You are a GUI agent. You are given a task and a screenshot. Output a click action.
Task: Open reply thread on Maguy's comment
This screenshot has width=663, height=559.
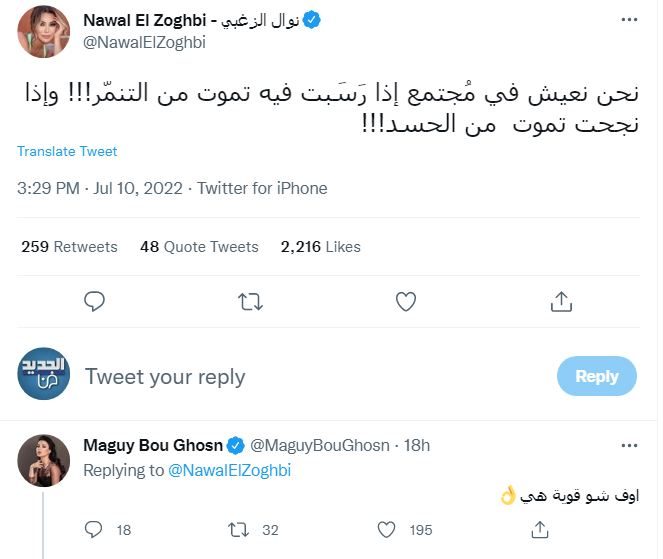(93, 529)
